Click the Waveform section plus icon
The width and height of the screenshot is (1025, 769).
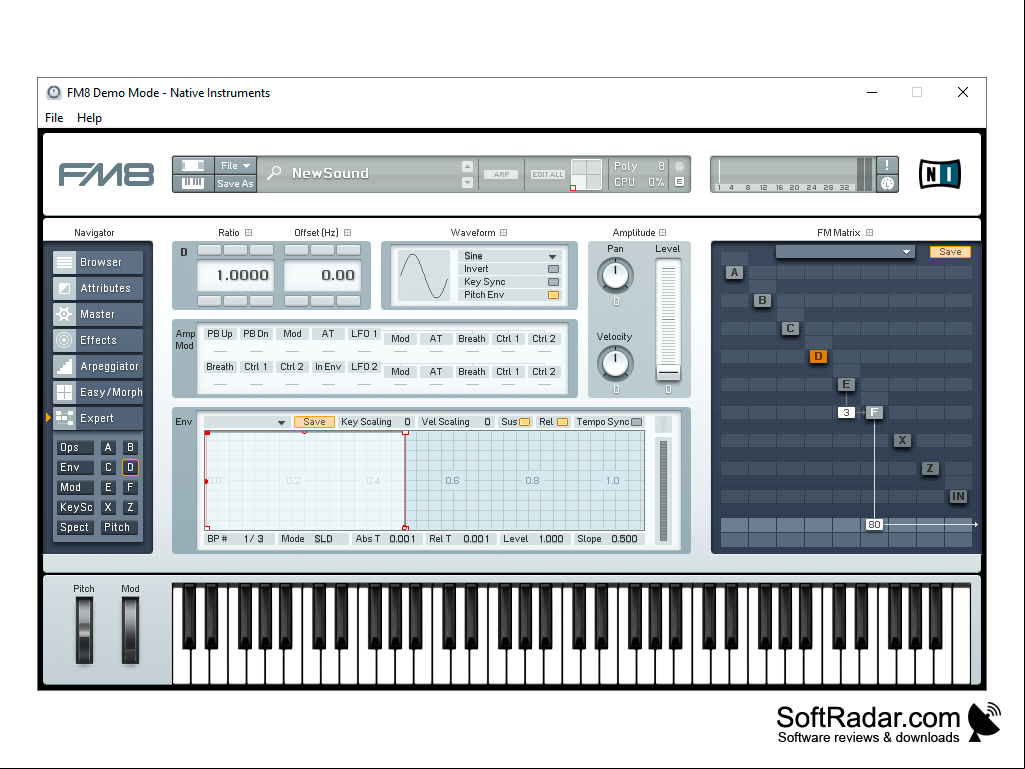pyautogui.click(x=503, y=233)
